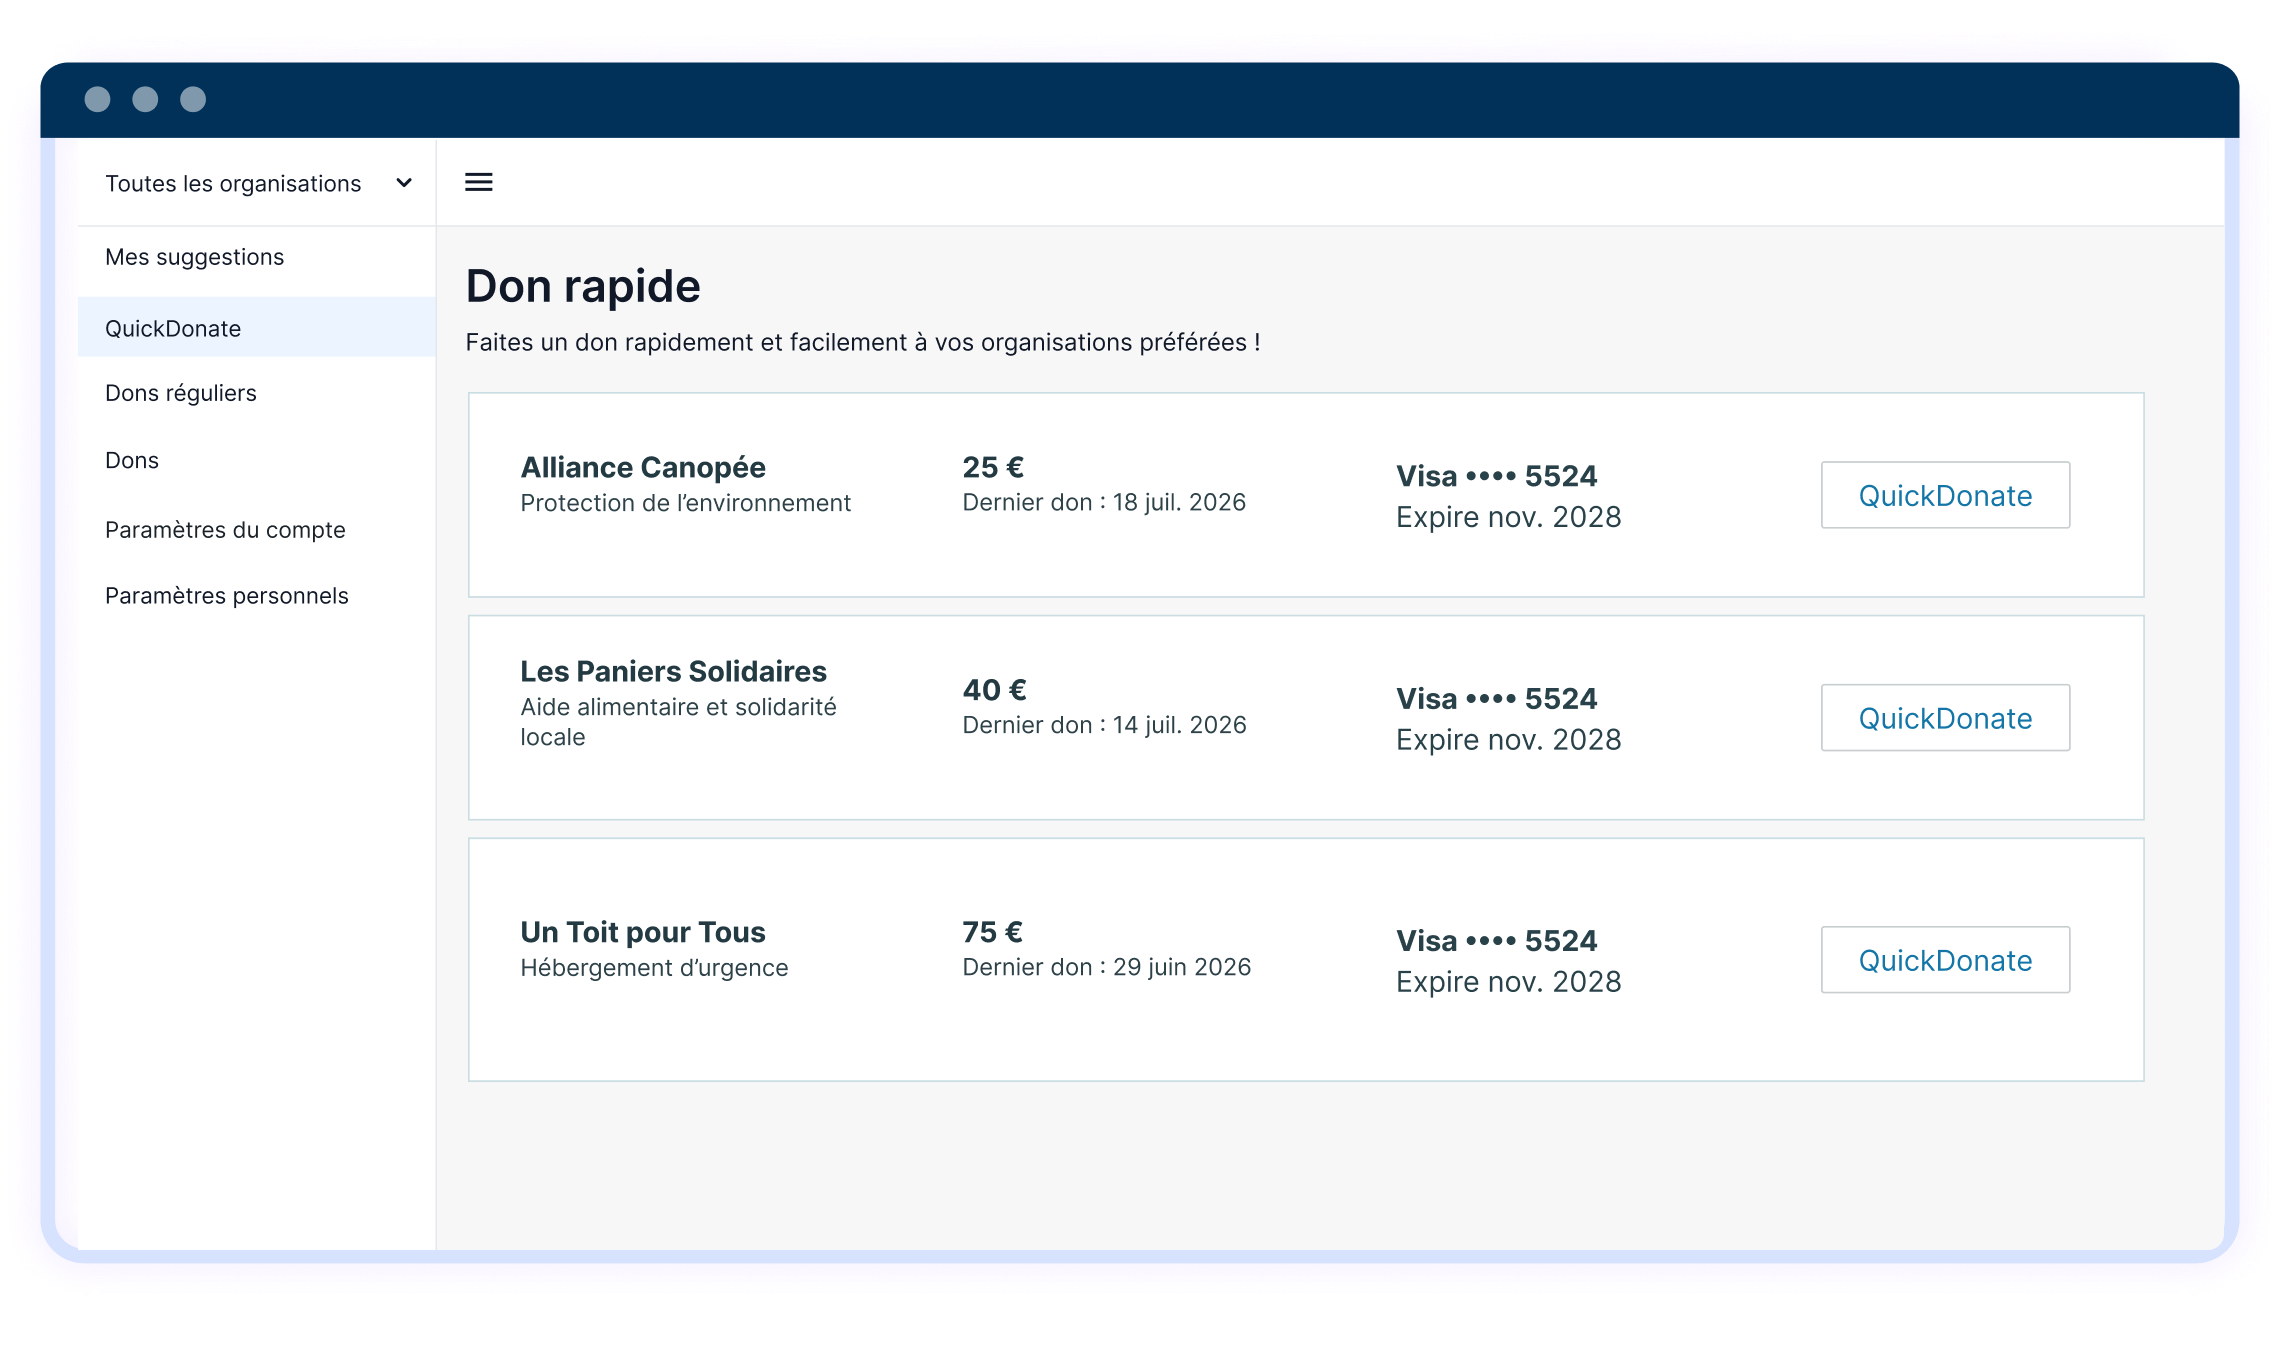The image size is (2280, 1354).
Task: Go to Dons réguliers
Action: click(181, 393)
